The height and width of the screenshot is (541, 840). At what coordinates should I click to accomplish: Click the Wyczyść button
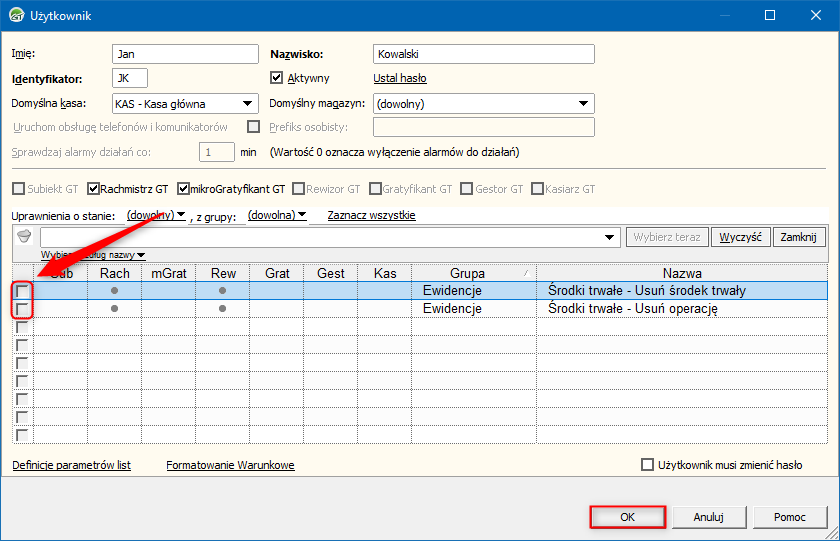click(x=739, y=237)
